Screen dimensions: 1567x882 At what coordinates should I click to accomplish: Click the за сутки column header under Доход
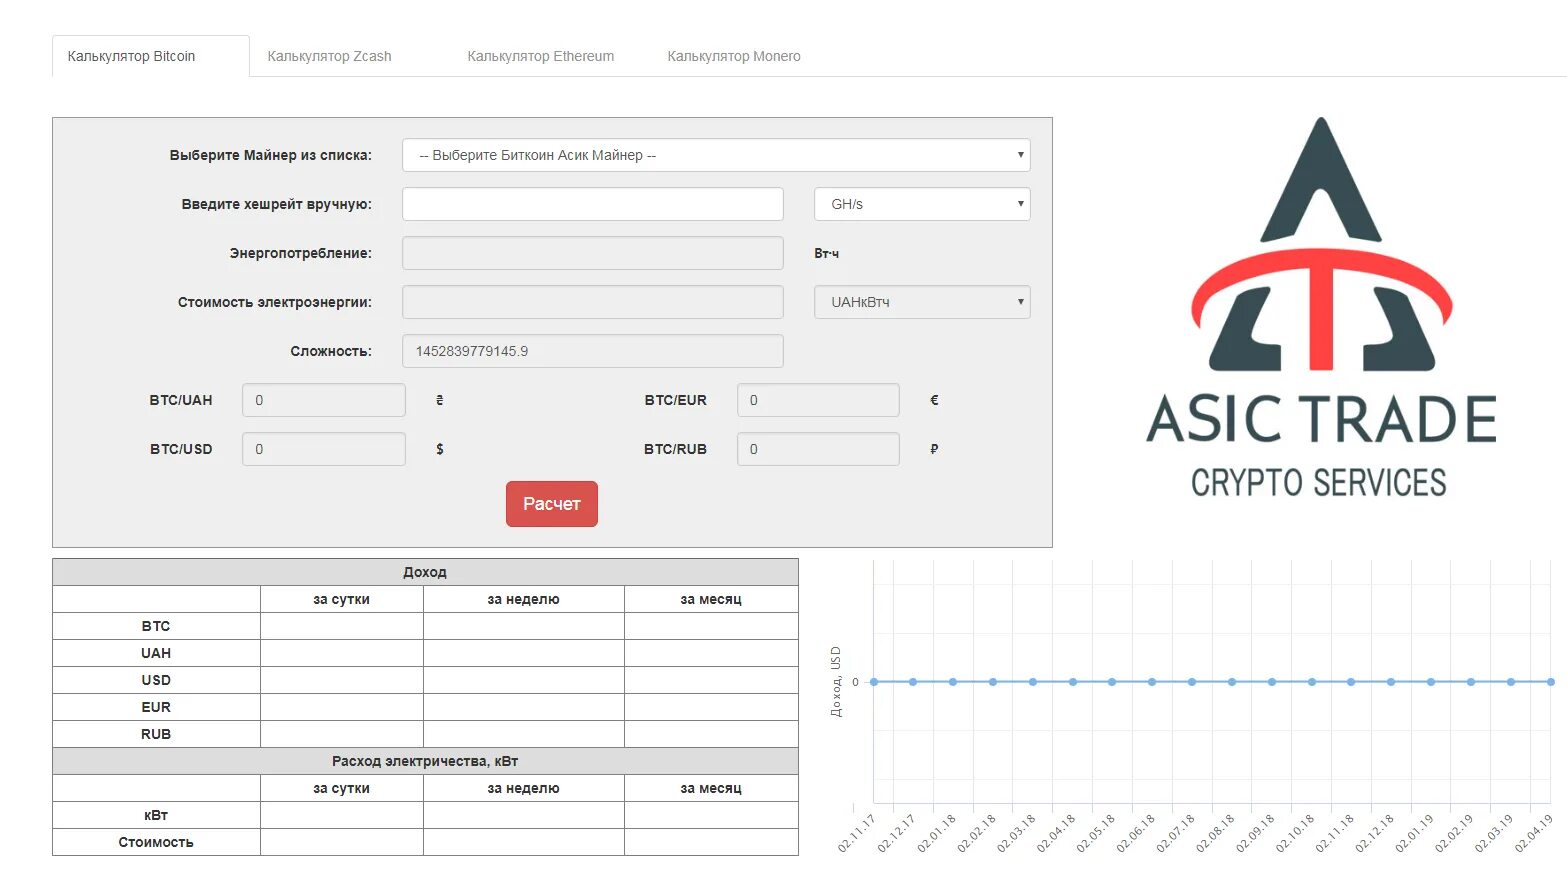pyautogui.click(x=341, y=599)
